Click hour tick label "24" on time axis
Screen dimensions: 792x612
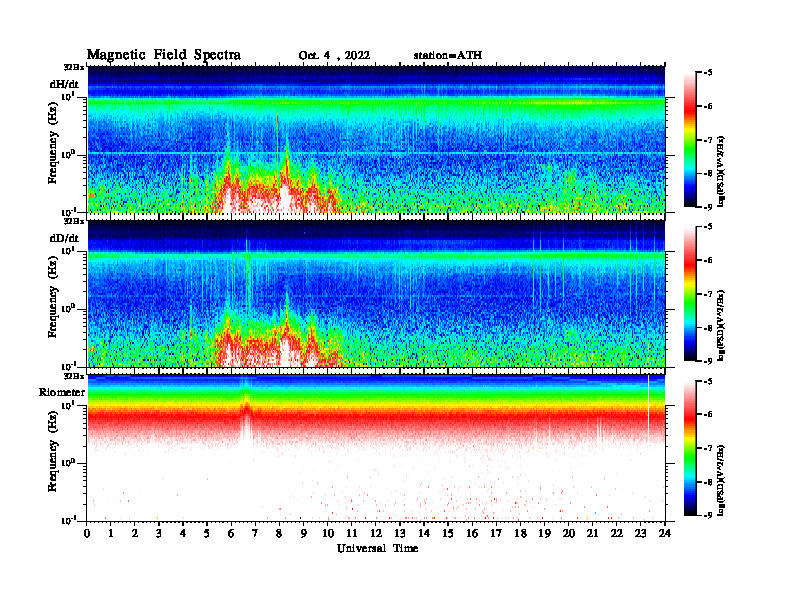pos(665,533)
